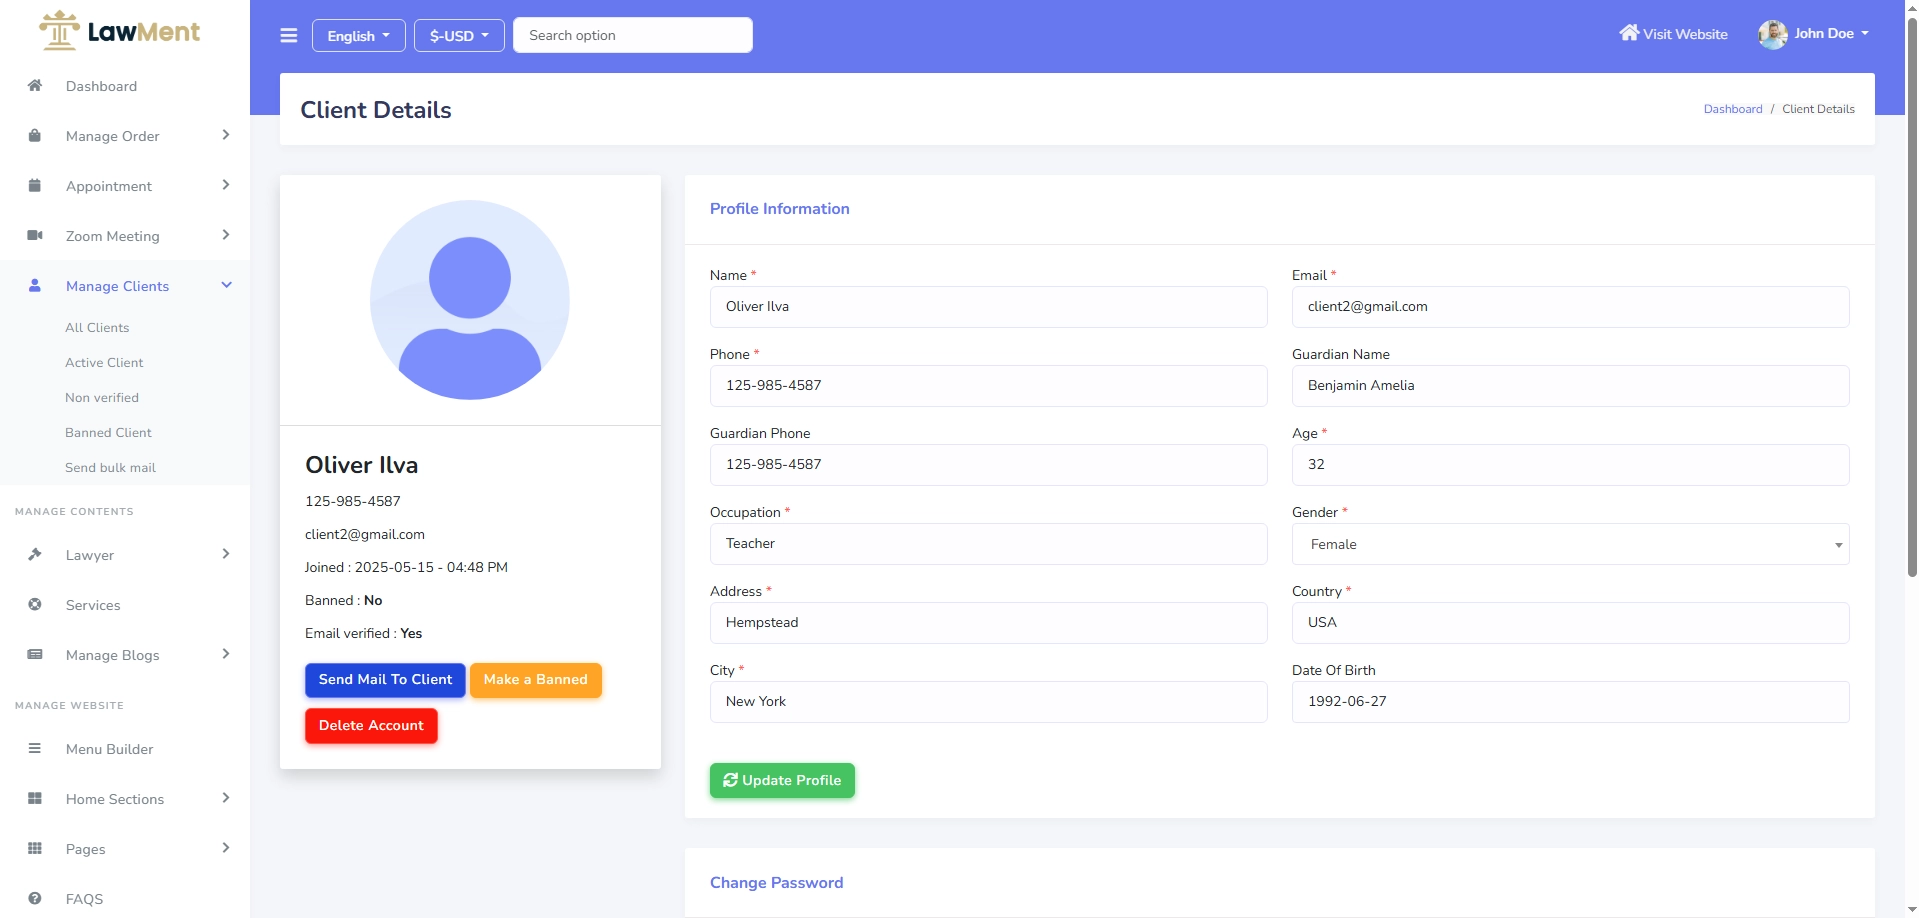Click the Zoom Meeting camera icon
1919x918 pixels.
point(35,235)
